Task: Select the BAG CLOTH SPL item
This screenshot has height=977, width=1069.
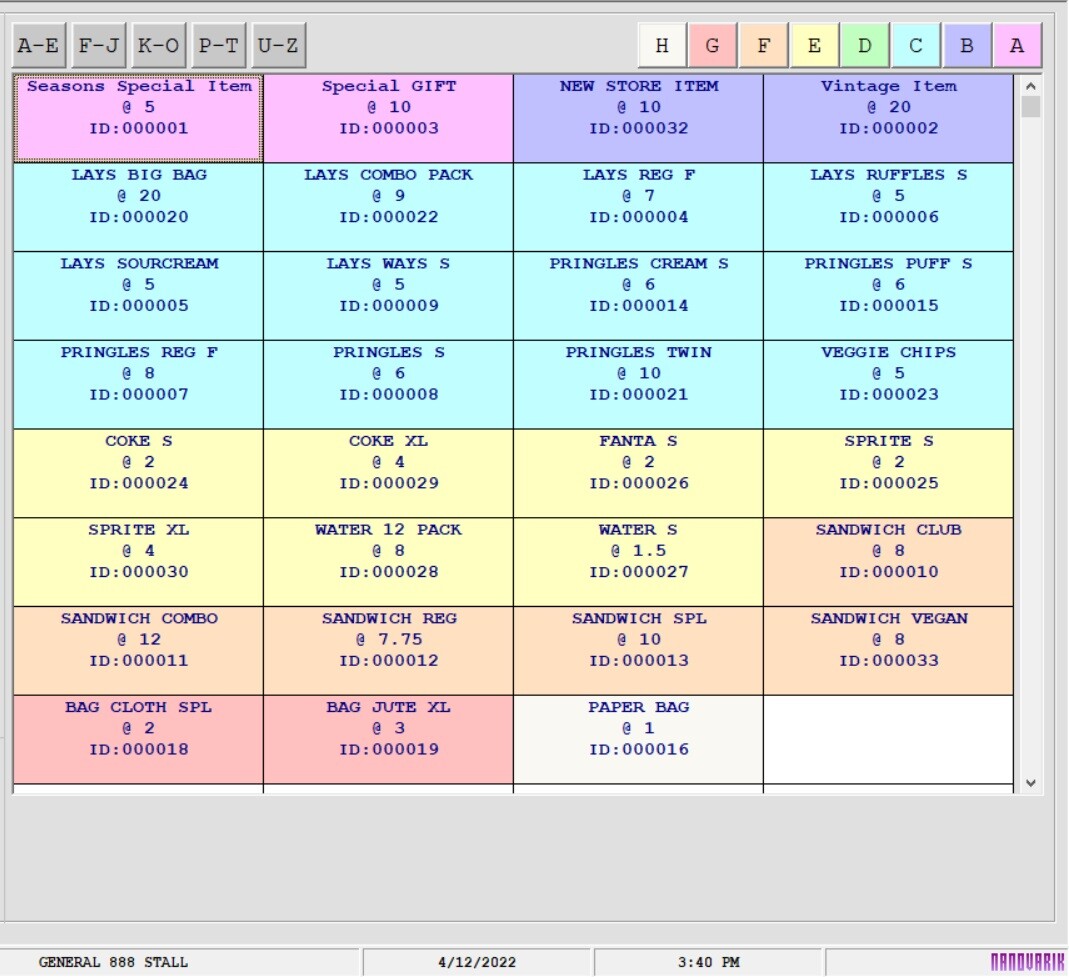Action: click(138, 739)
